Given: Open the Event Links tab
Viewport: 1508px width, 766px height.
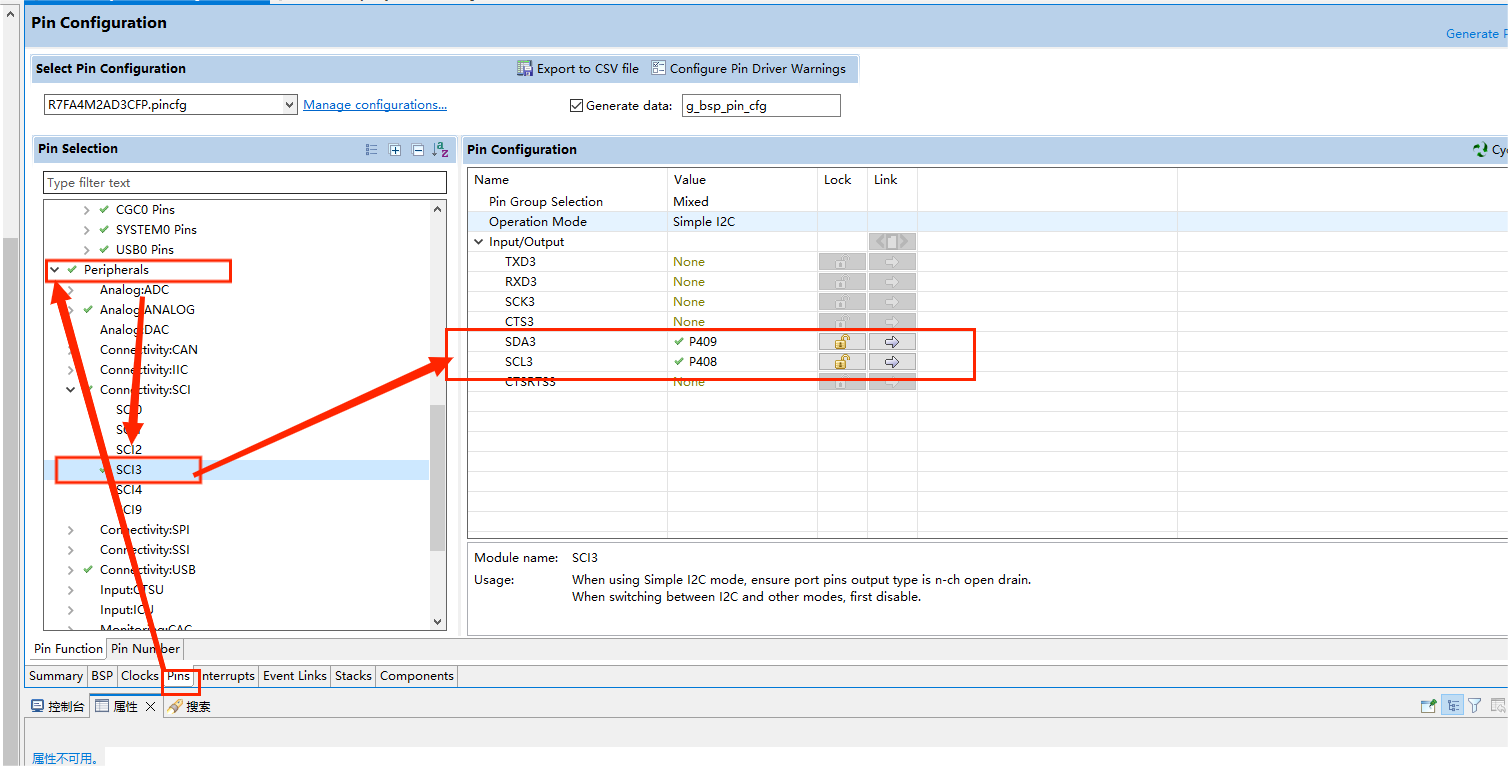Looking at the screenshot, I should tap(295, 676).
